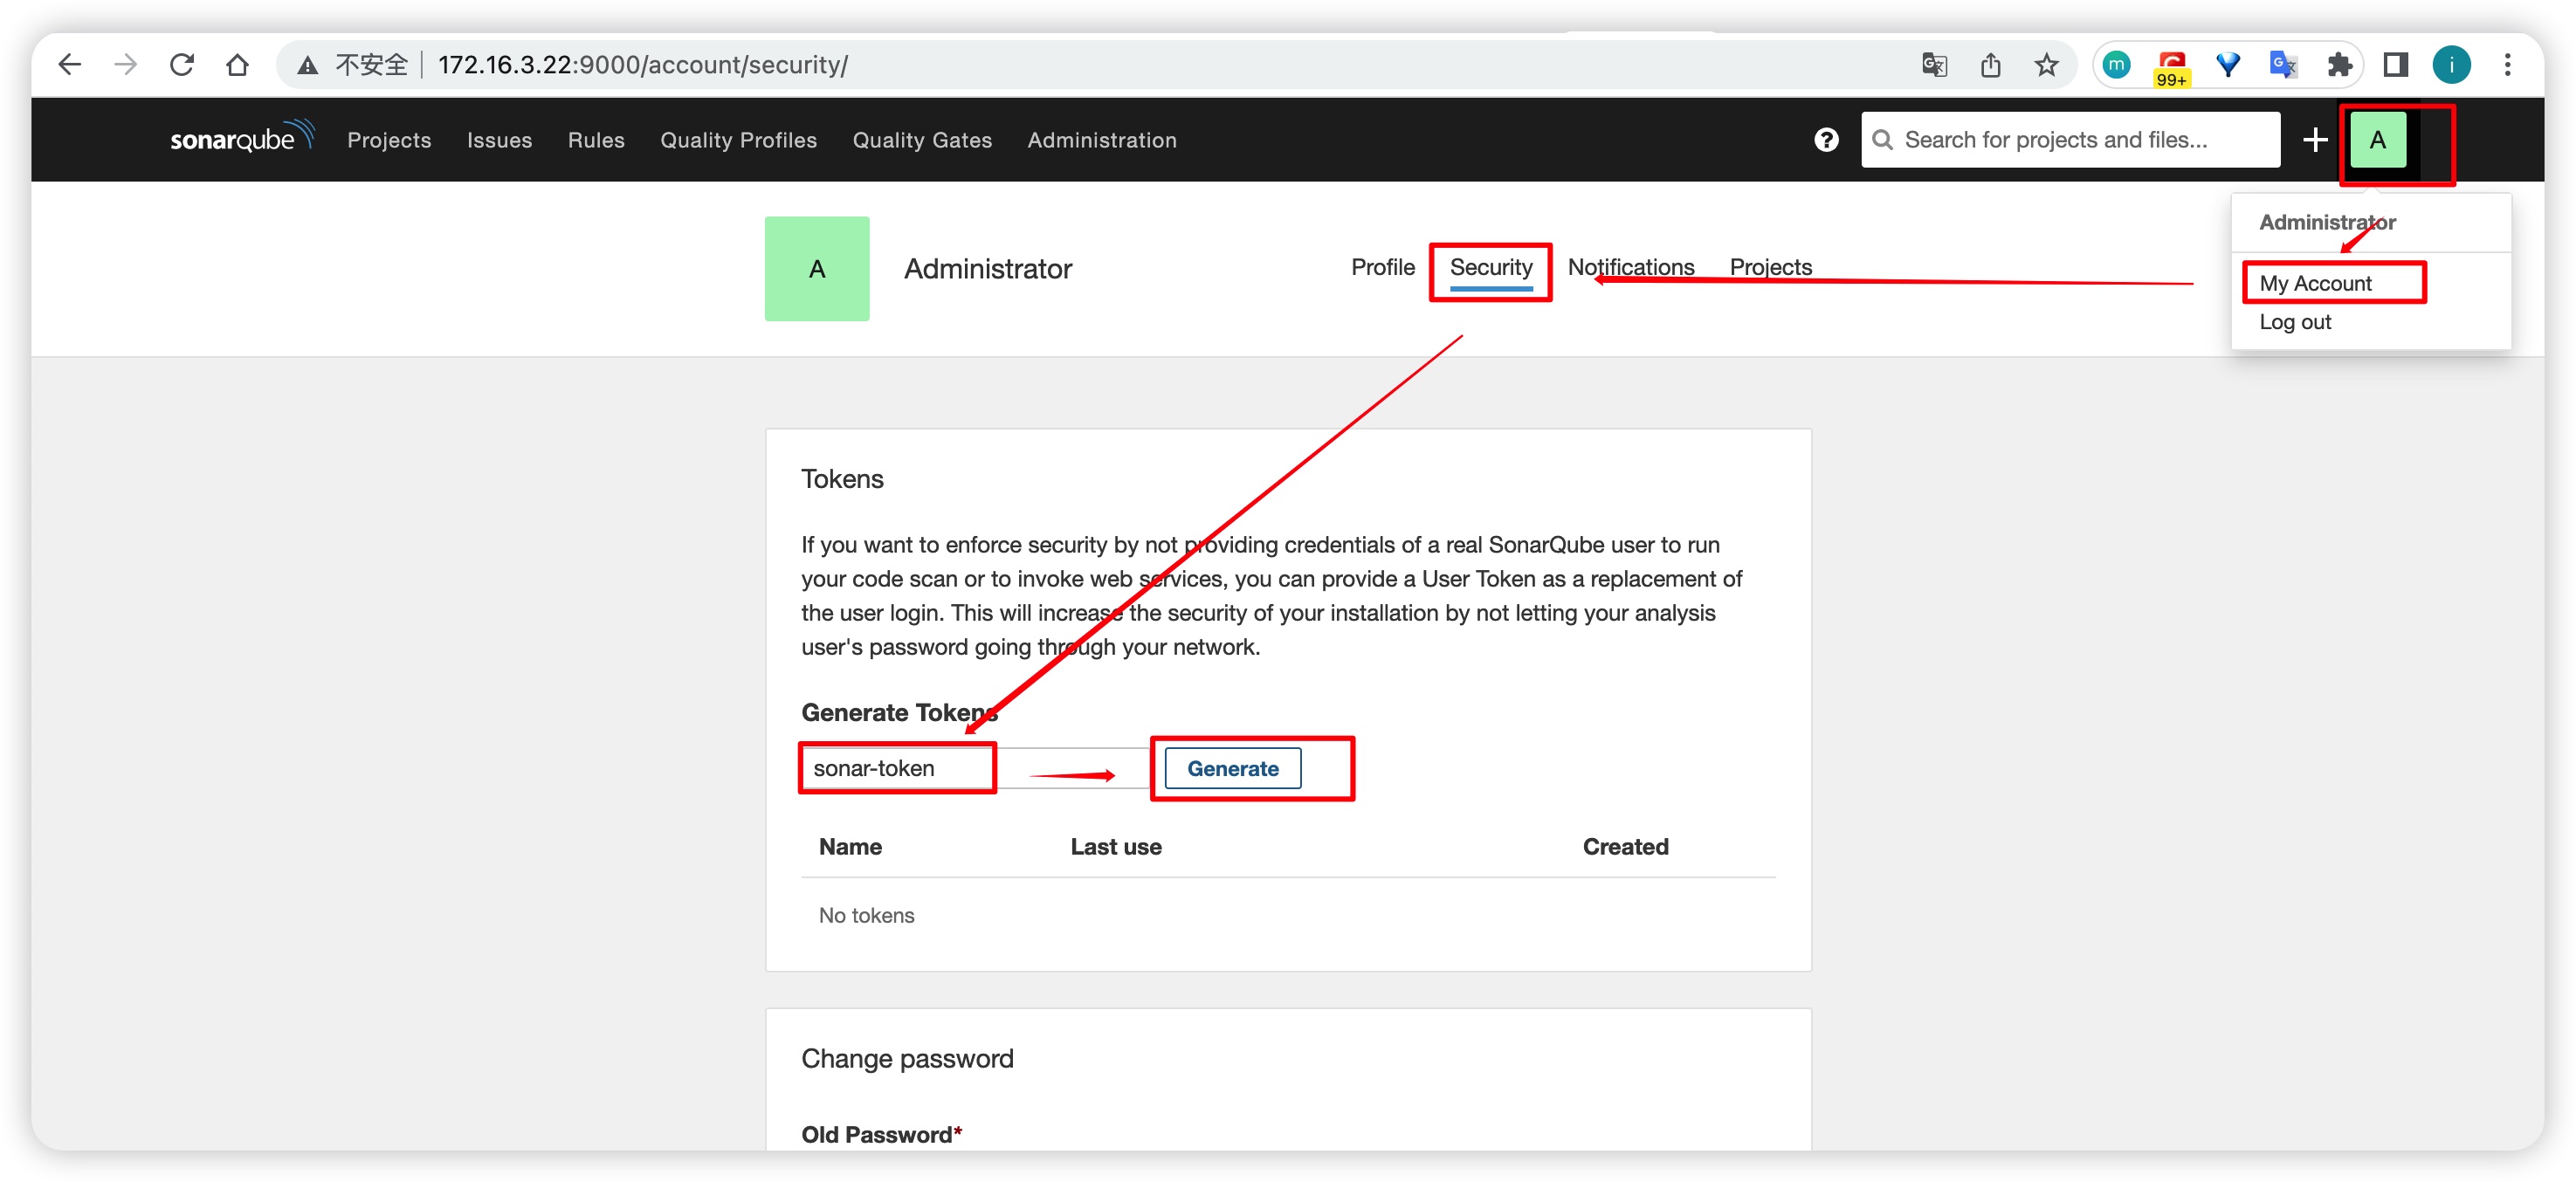
Task: Switch to the Notifications account tab
Action: click(1630, 267)
